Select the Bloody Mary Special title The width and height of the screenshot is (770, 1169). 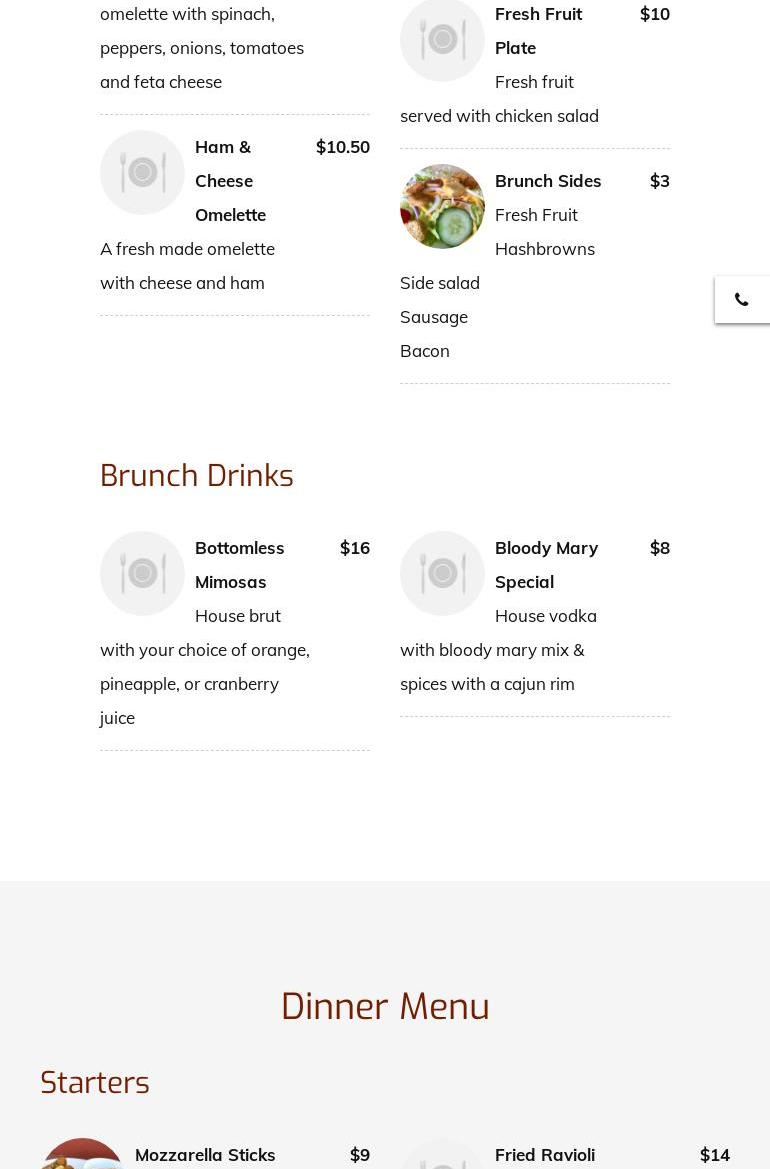click(x=546, y=564)
